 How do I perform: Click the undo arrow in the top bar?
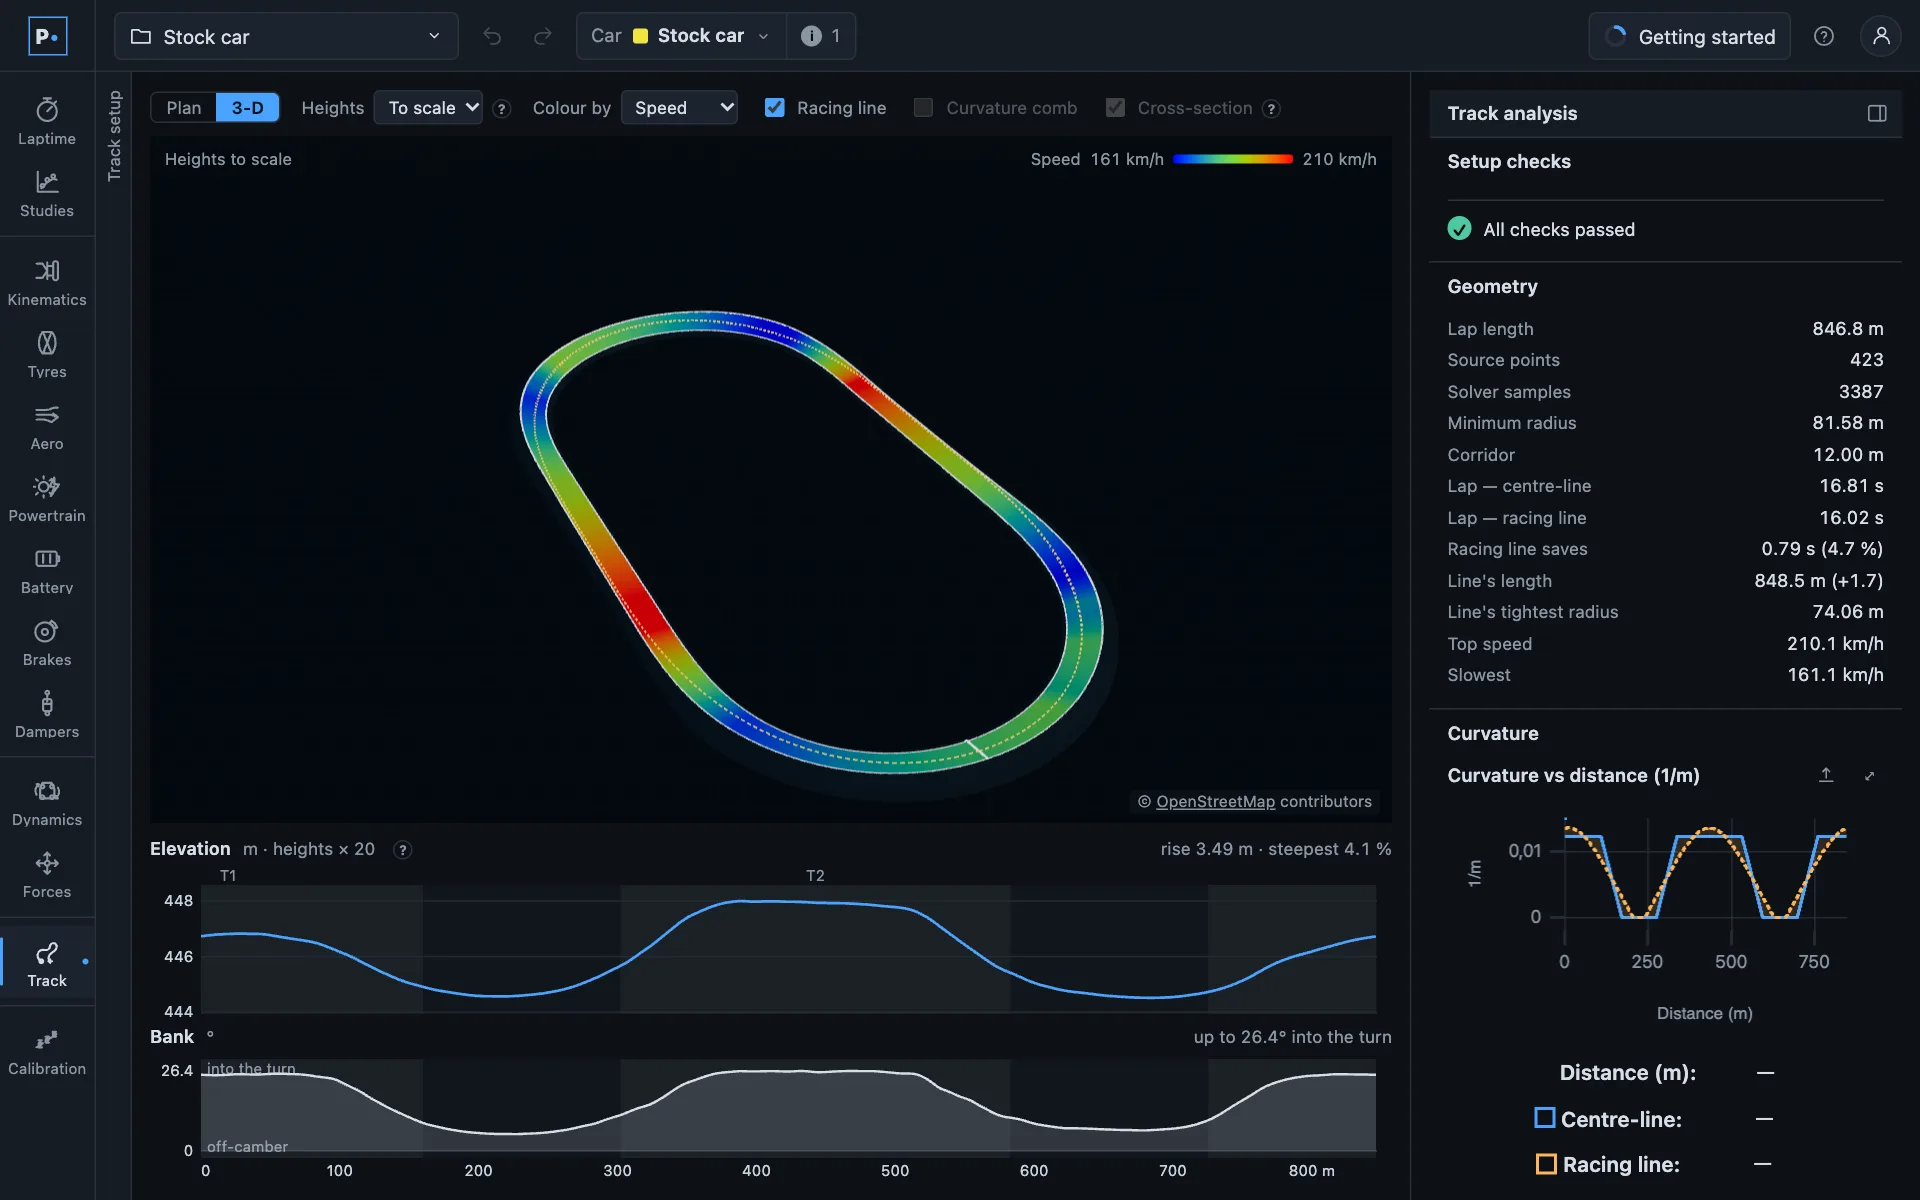(492, 36)
